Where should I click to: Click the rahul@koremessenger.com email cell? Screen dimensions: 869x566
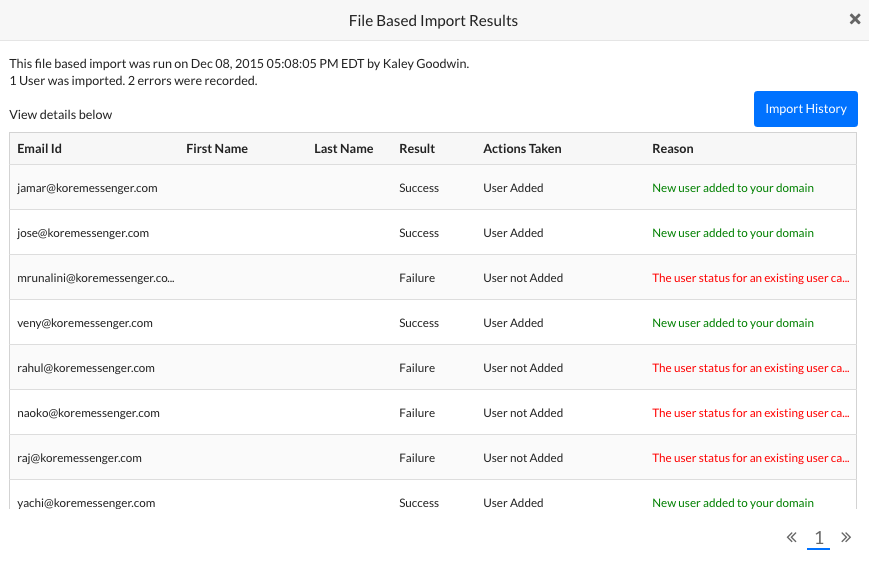coord(86,368)
